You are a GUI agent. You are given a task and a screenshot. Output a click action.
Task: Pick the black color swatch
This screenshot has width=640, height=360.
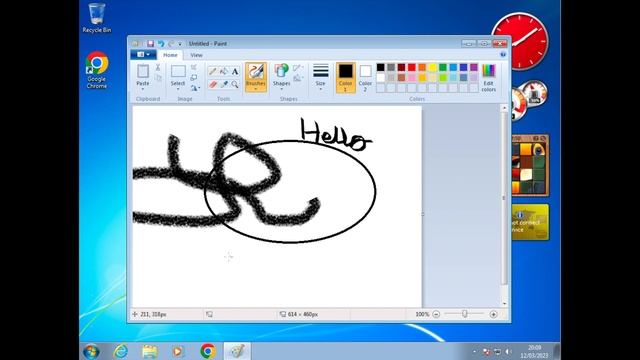tap(380, 67)
